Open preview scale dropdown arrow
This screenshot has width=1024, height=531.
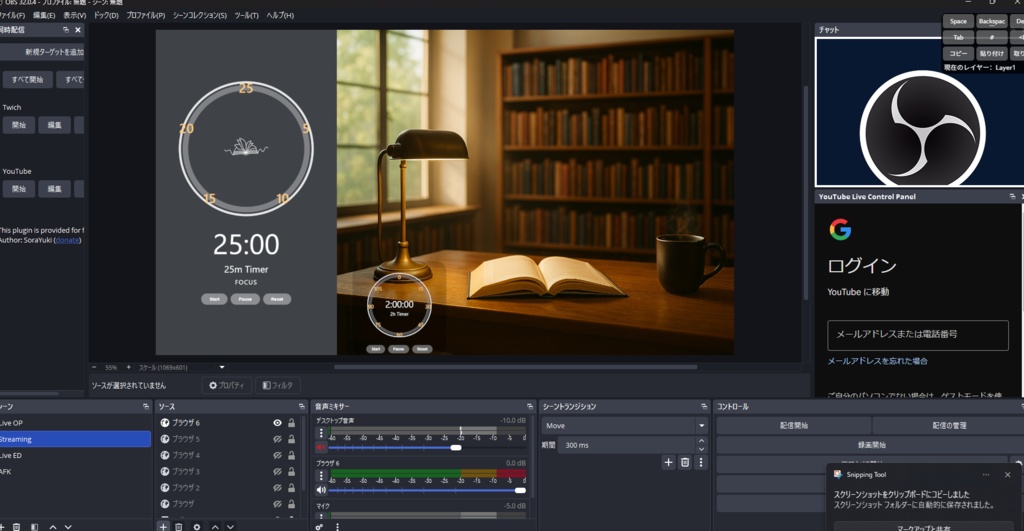[222, 367]
